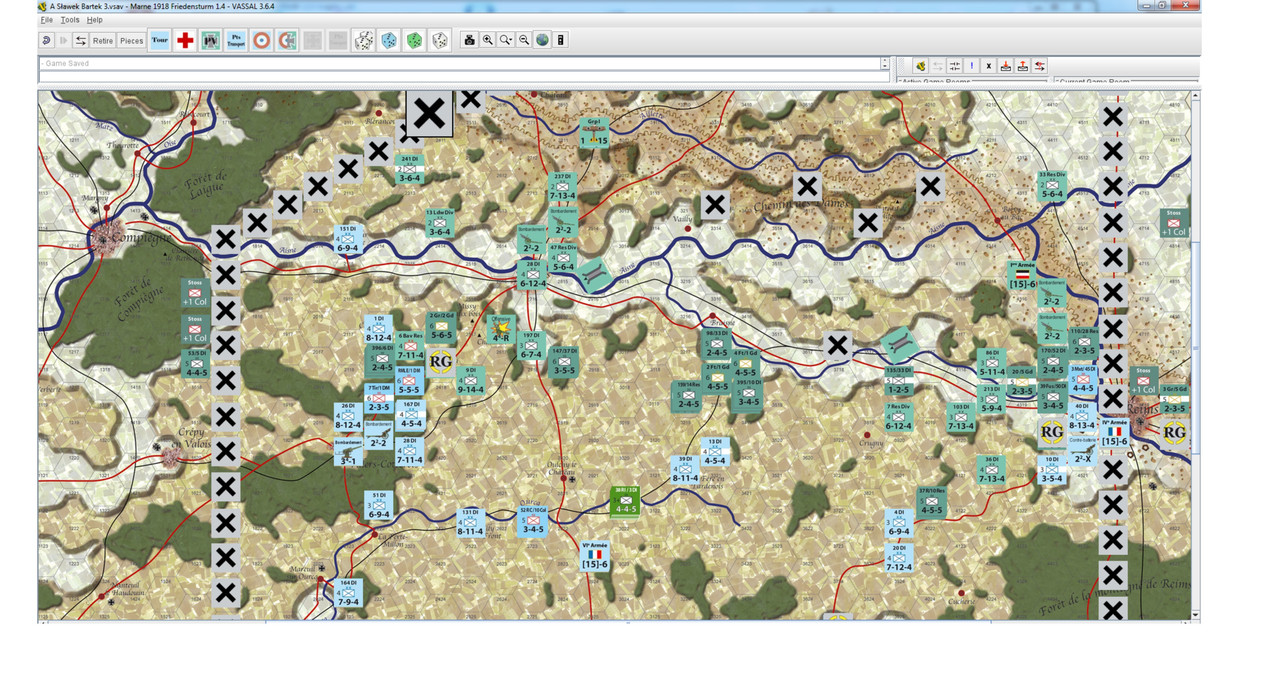Click the red and black swap arrows icon
Viewport: 1280px width, 693px height.
(1040, 66)
